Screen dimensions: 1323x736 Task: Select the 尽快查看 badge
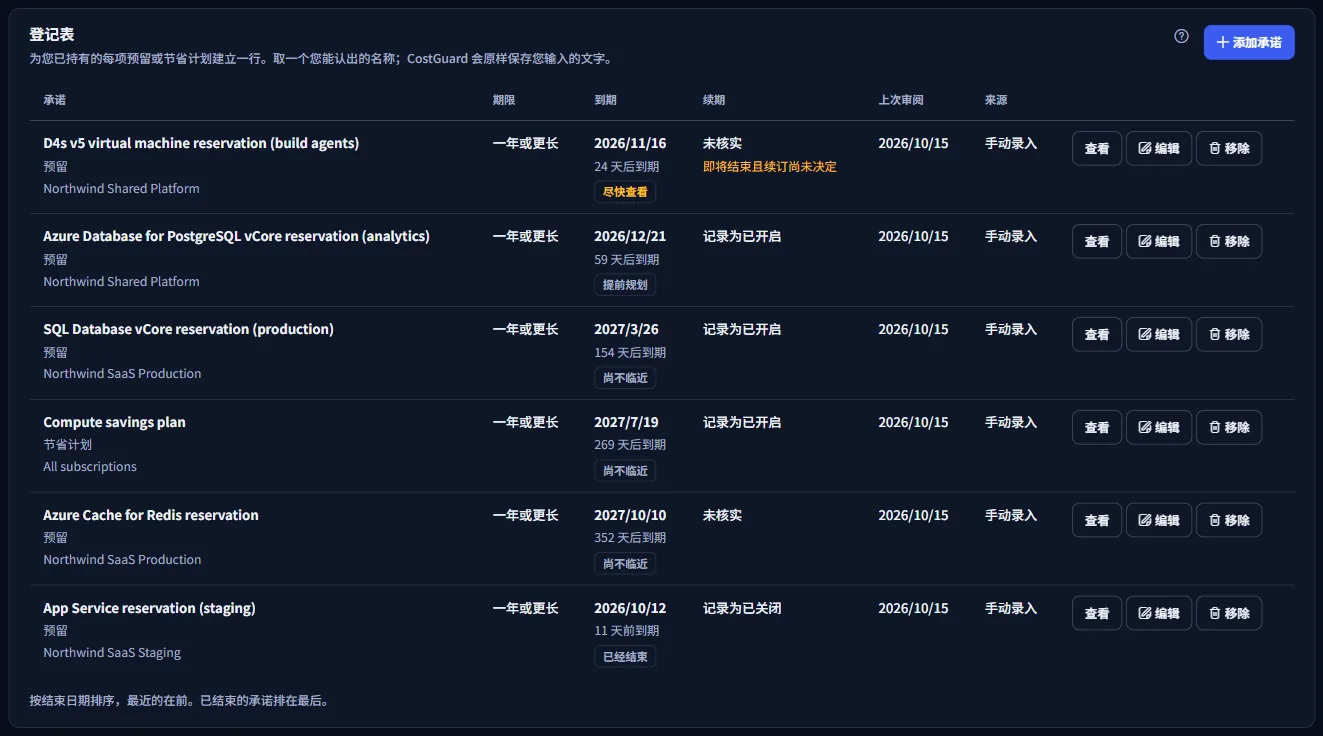[625, 191]
